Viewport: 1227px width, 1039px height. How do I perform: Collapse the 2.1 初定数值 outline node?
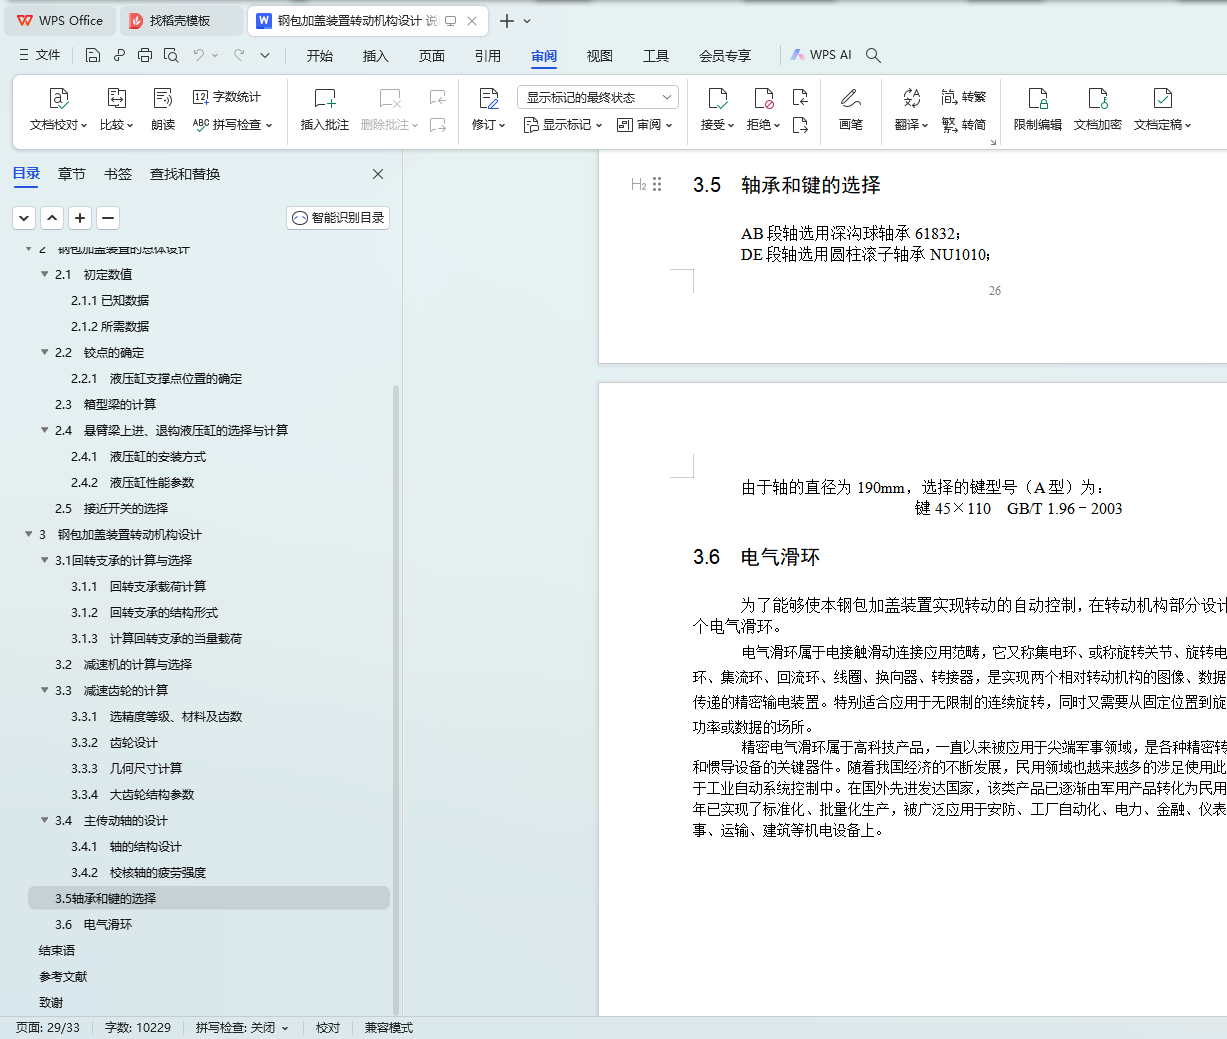click(x=44, y=274)
